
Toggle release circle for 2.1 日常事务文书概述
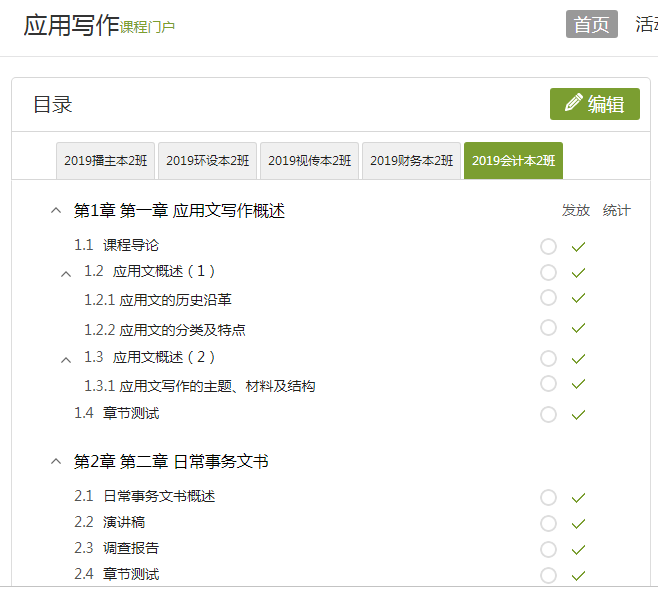(548, 497)
